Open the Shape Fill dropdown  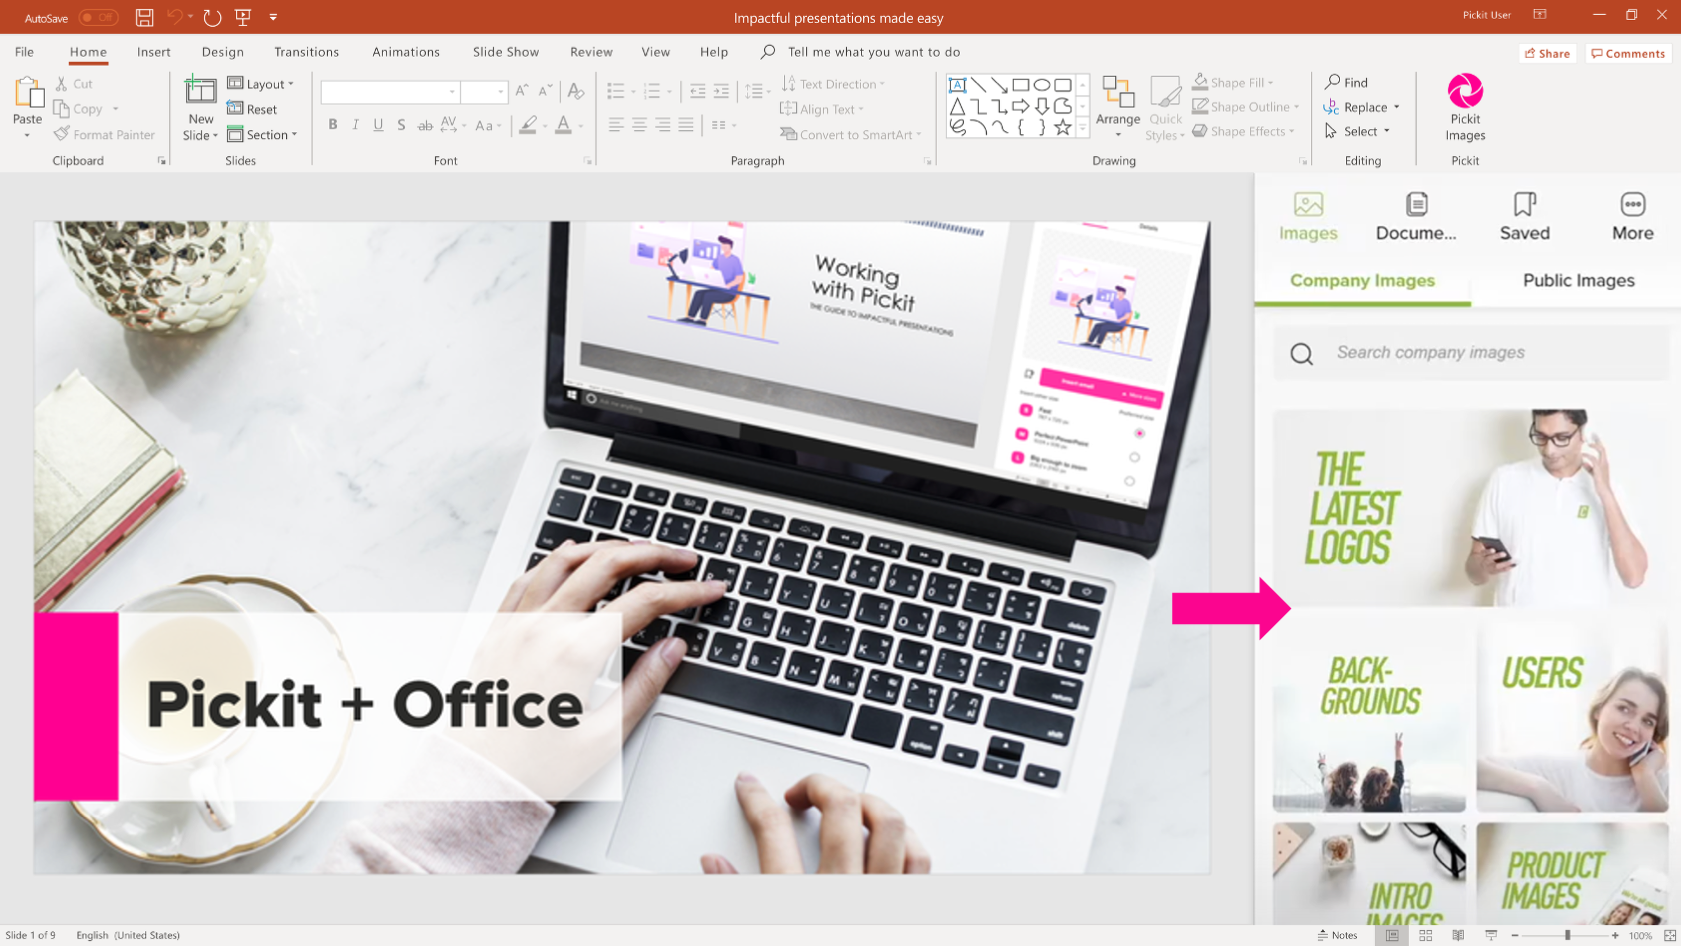coord(1233,82)
